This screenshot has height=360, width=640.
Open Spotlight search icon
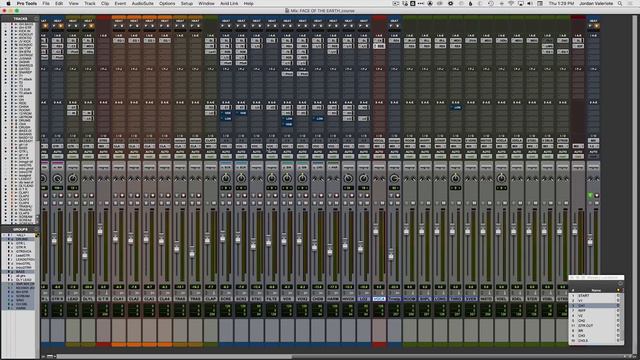[x=620, y=3]
